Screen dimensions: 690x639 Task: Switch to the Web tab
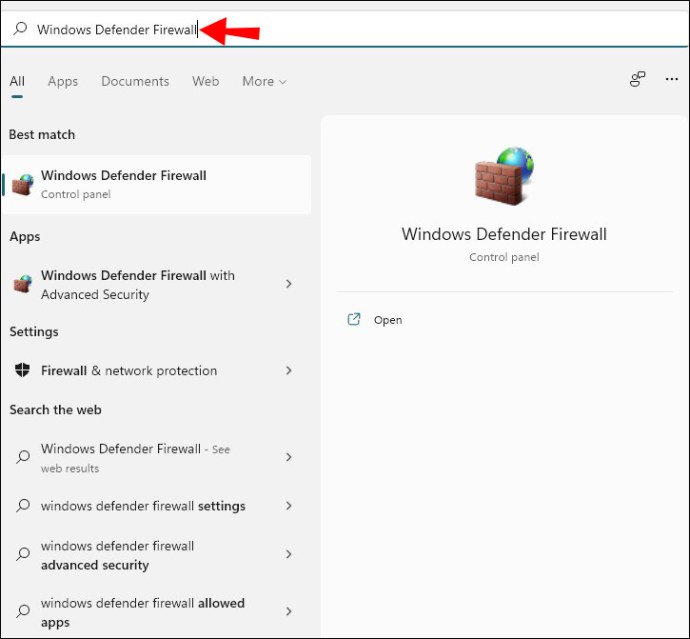point(206,81)
